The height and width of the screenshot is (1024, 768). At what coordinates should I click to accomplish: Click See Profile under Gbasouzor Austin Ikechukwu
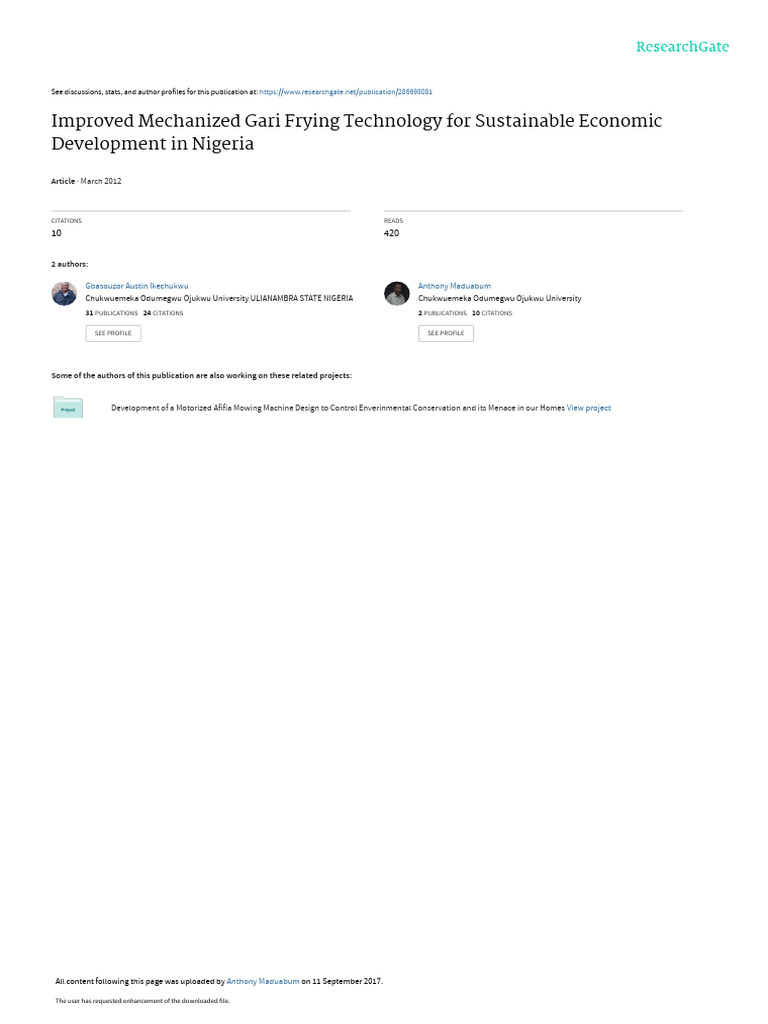(113, 333)
